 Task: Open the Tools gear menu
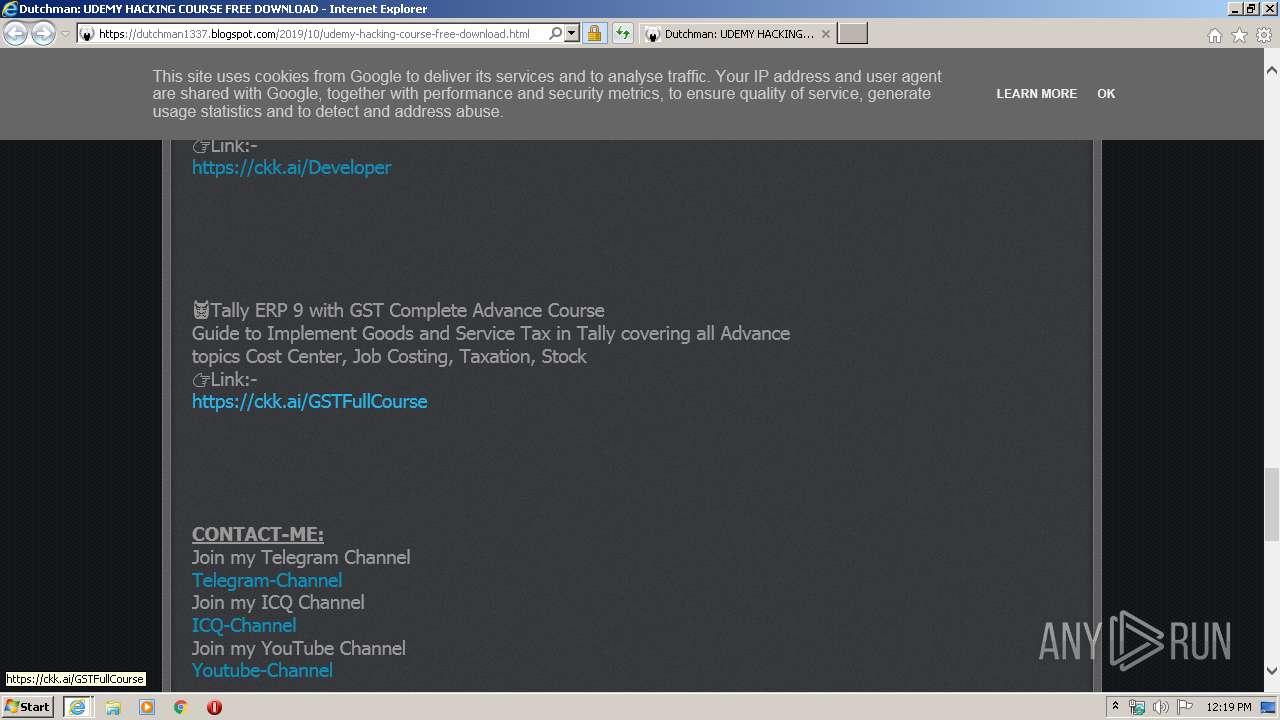pyautogui.click(x=1263, y=35)
